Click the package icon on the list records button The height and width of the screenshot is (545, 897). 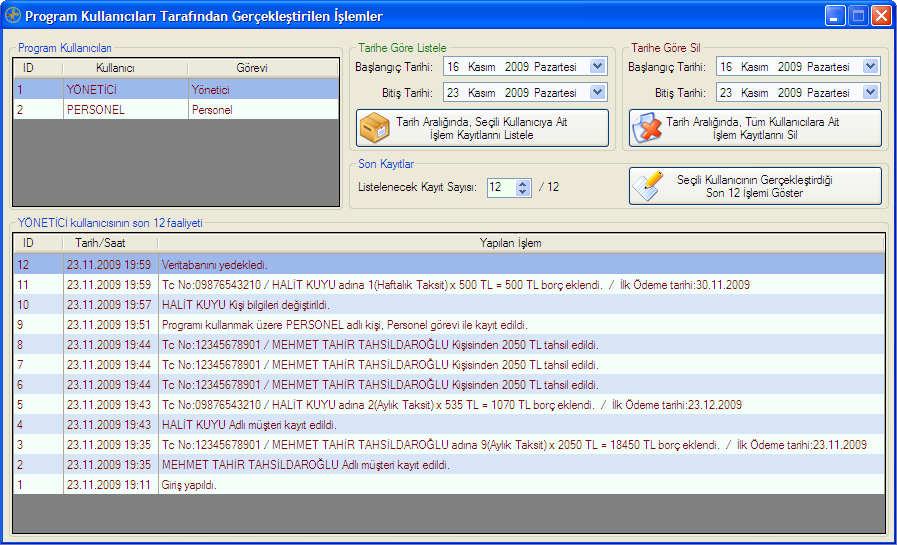coord(375,128)
